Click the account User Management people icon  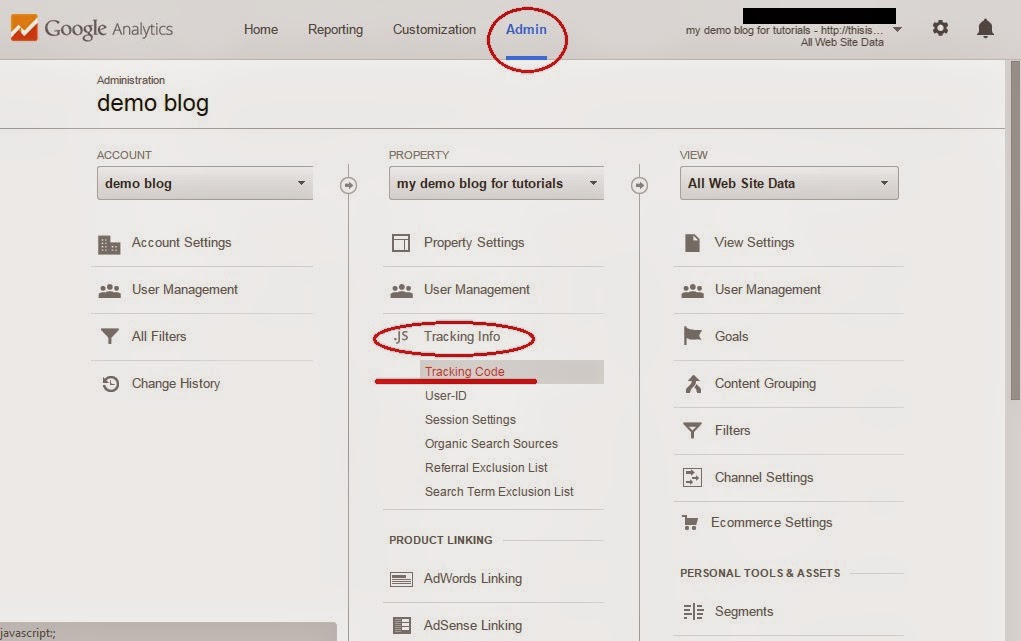(x=109, y=291)
